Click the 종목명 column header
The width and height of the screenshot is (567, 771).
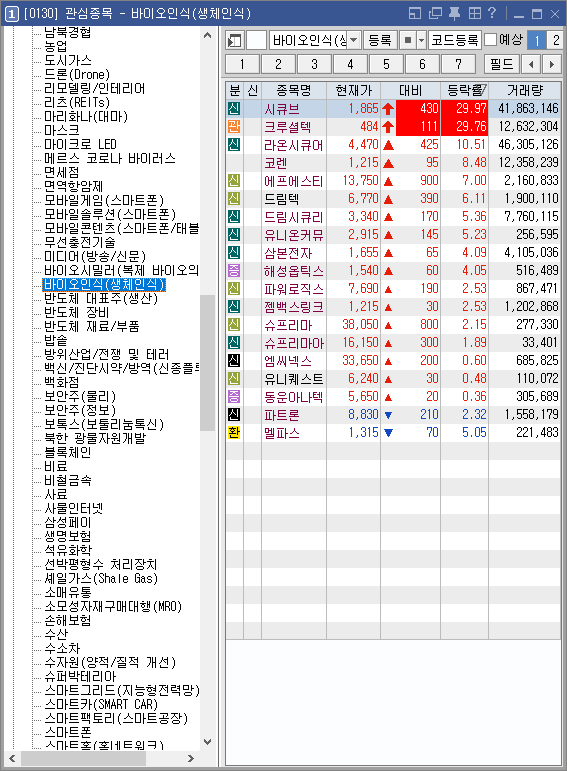pyautogui.click(x=294, y=90)
